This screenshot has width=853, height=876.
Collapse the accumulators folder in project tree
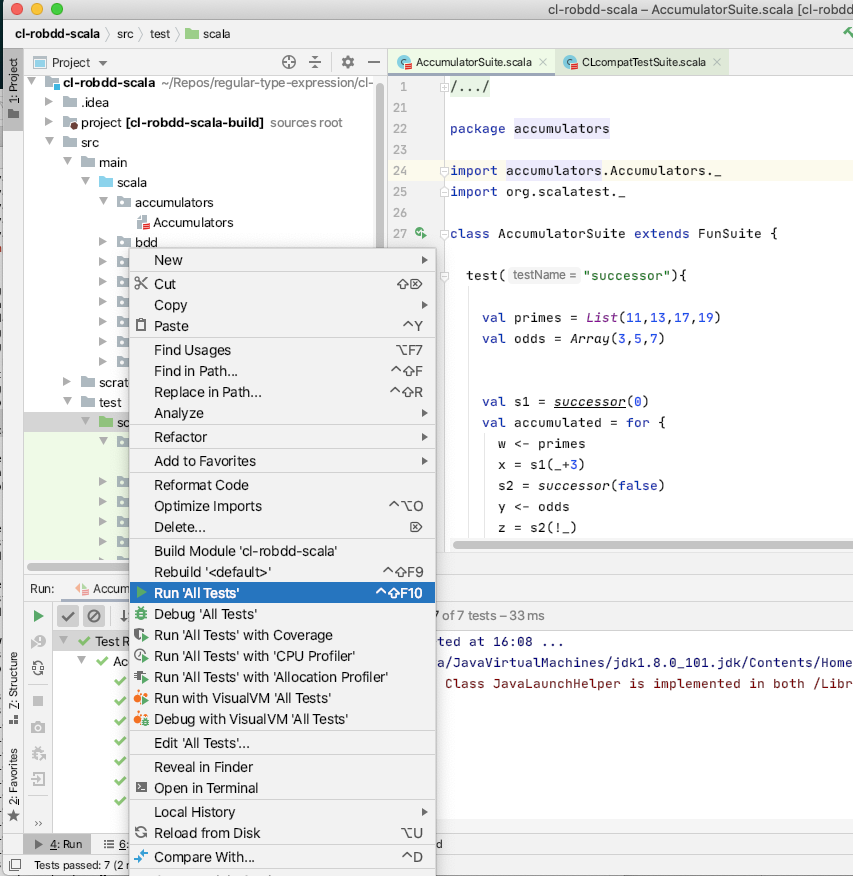click(x=103, y=202)
